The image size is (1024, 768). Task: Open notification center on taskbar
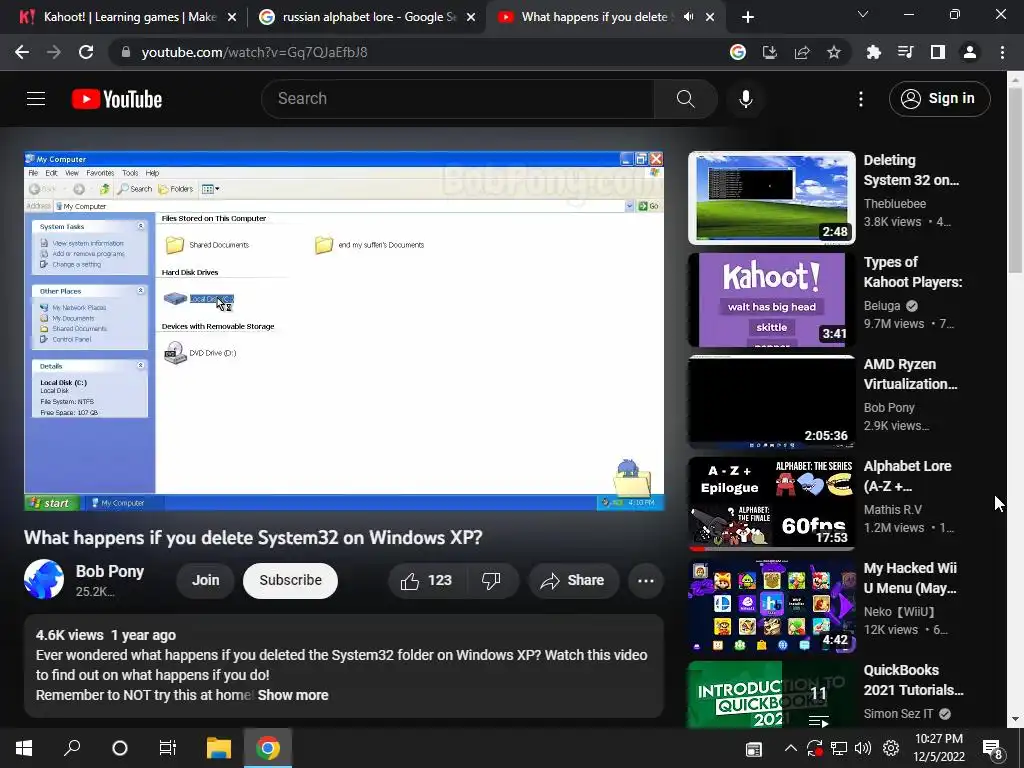click(x=993, y=749)
